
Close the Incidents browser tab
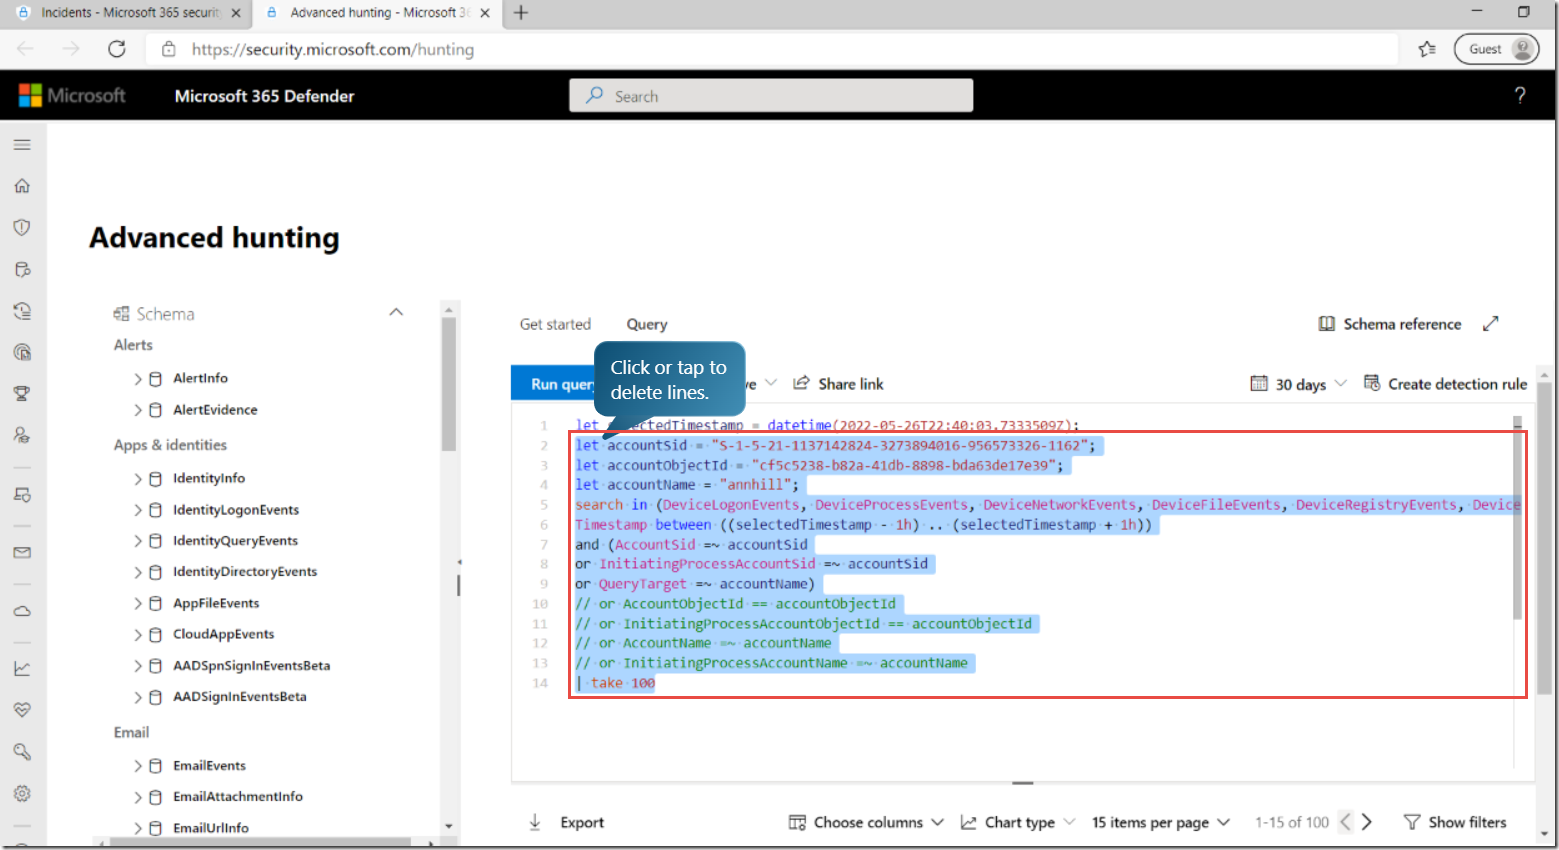[236, 13]
